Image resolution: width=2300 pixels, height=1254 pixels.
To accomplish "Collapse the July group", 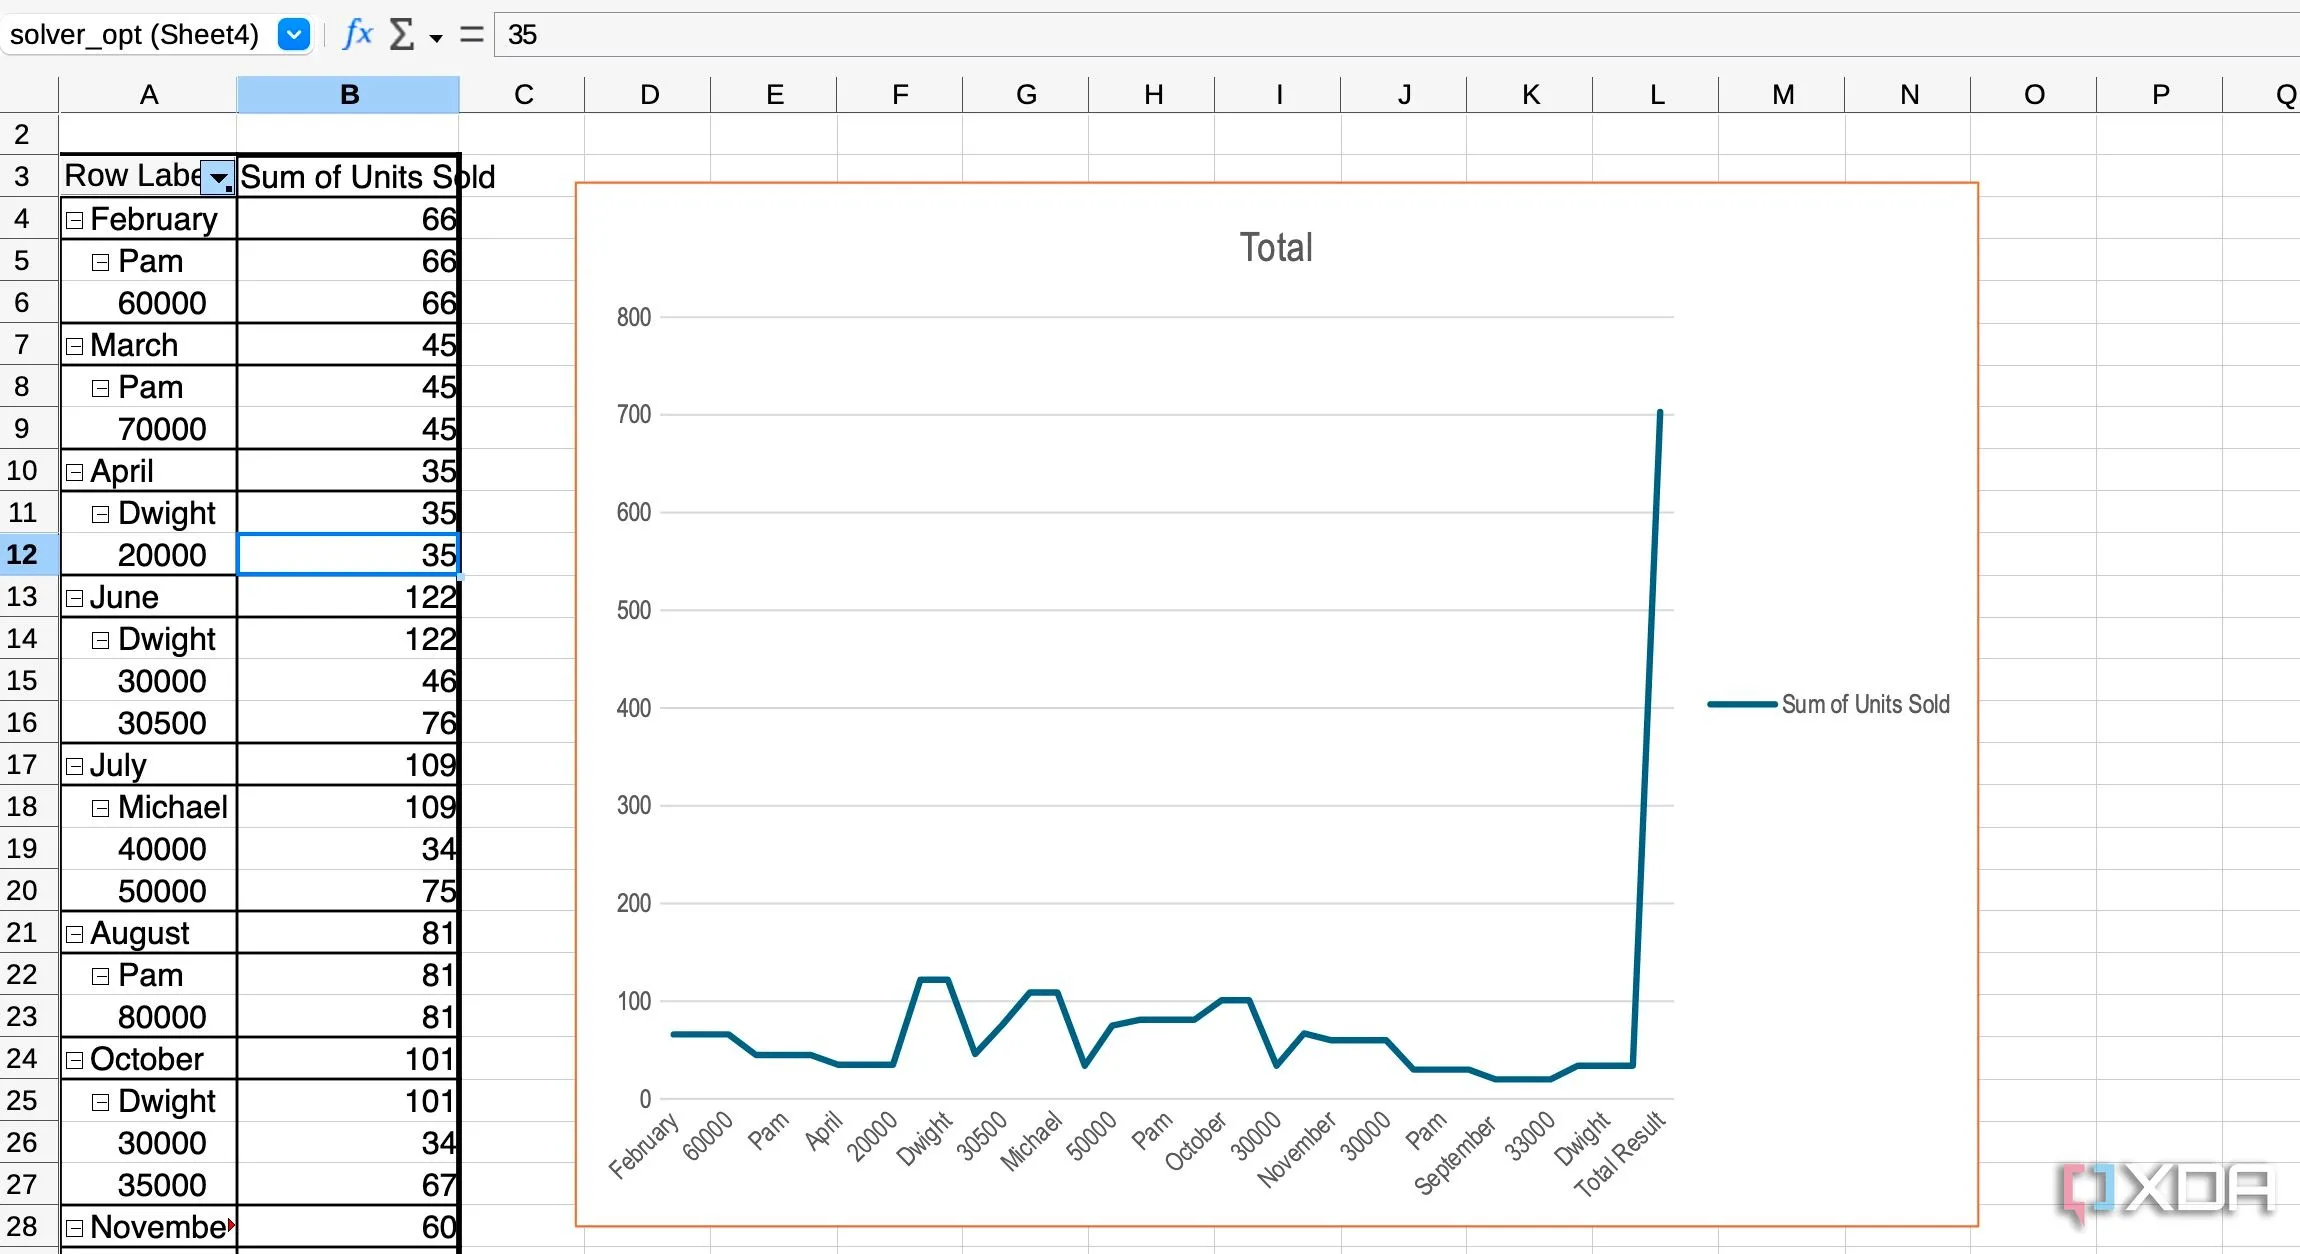I will (x=74, y=766).
